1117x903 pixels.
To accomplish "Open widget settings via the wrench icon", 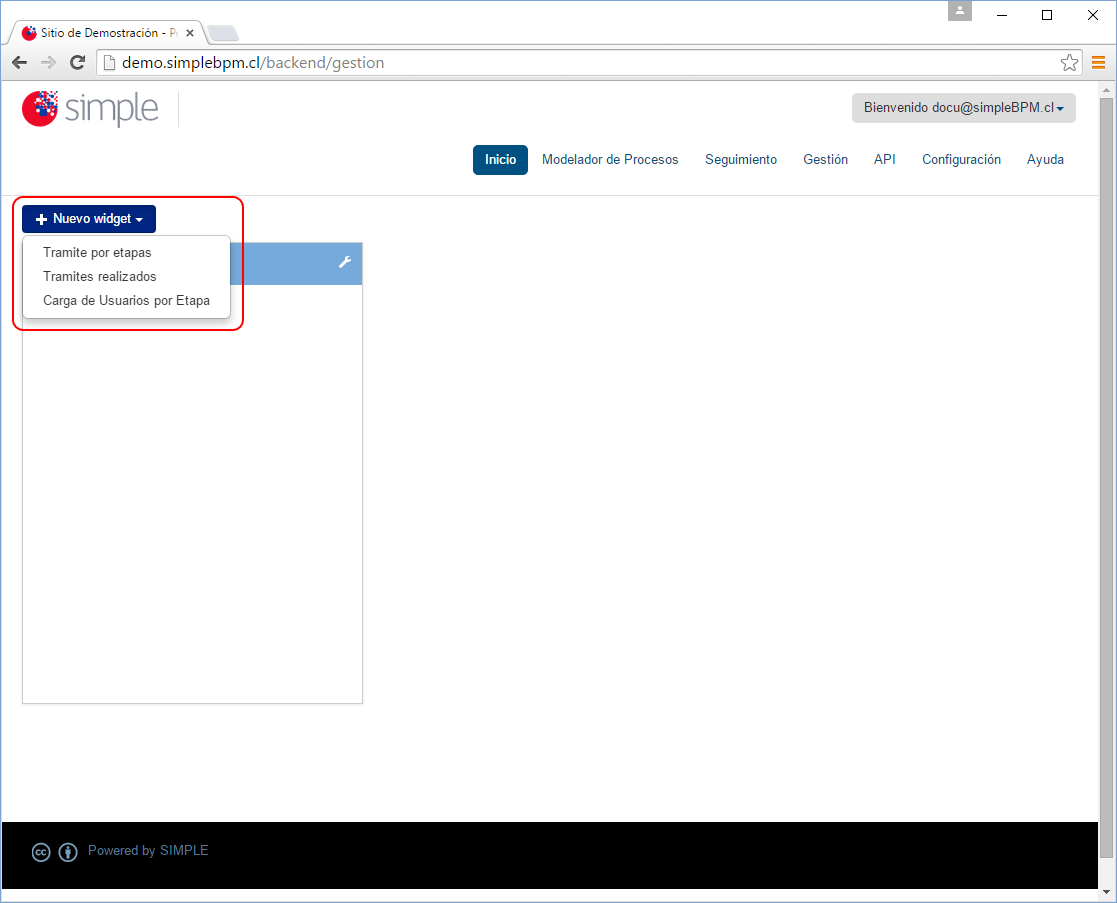I will click(x=345, y=263).
